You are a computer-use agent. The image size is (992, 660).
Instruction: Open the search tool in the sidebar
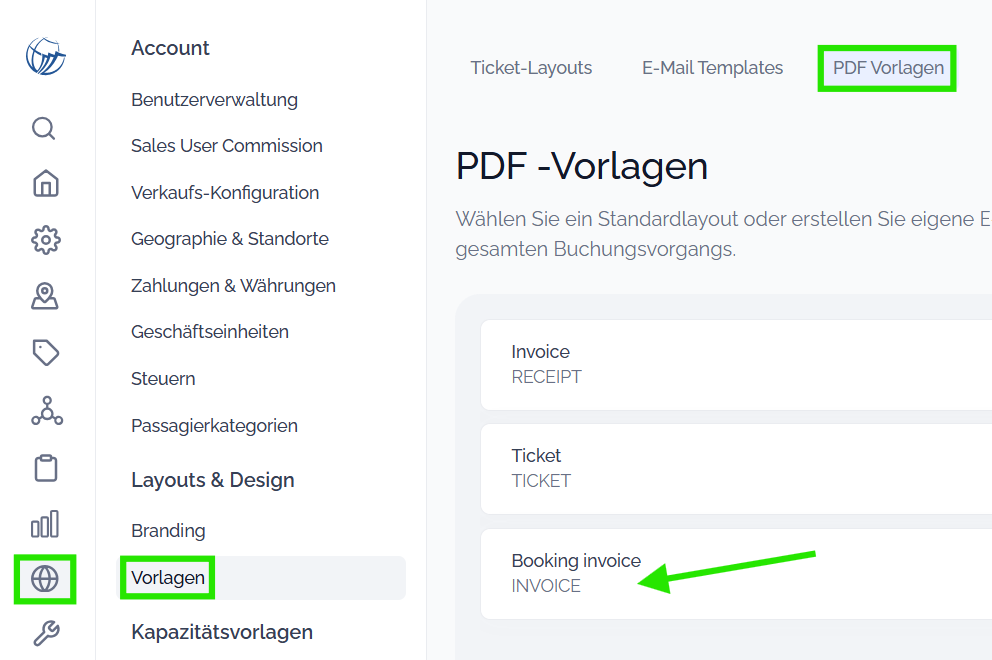click(x=44, y=128)
